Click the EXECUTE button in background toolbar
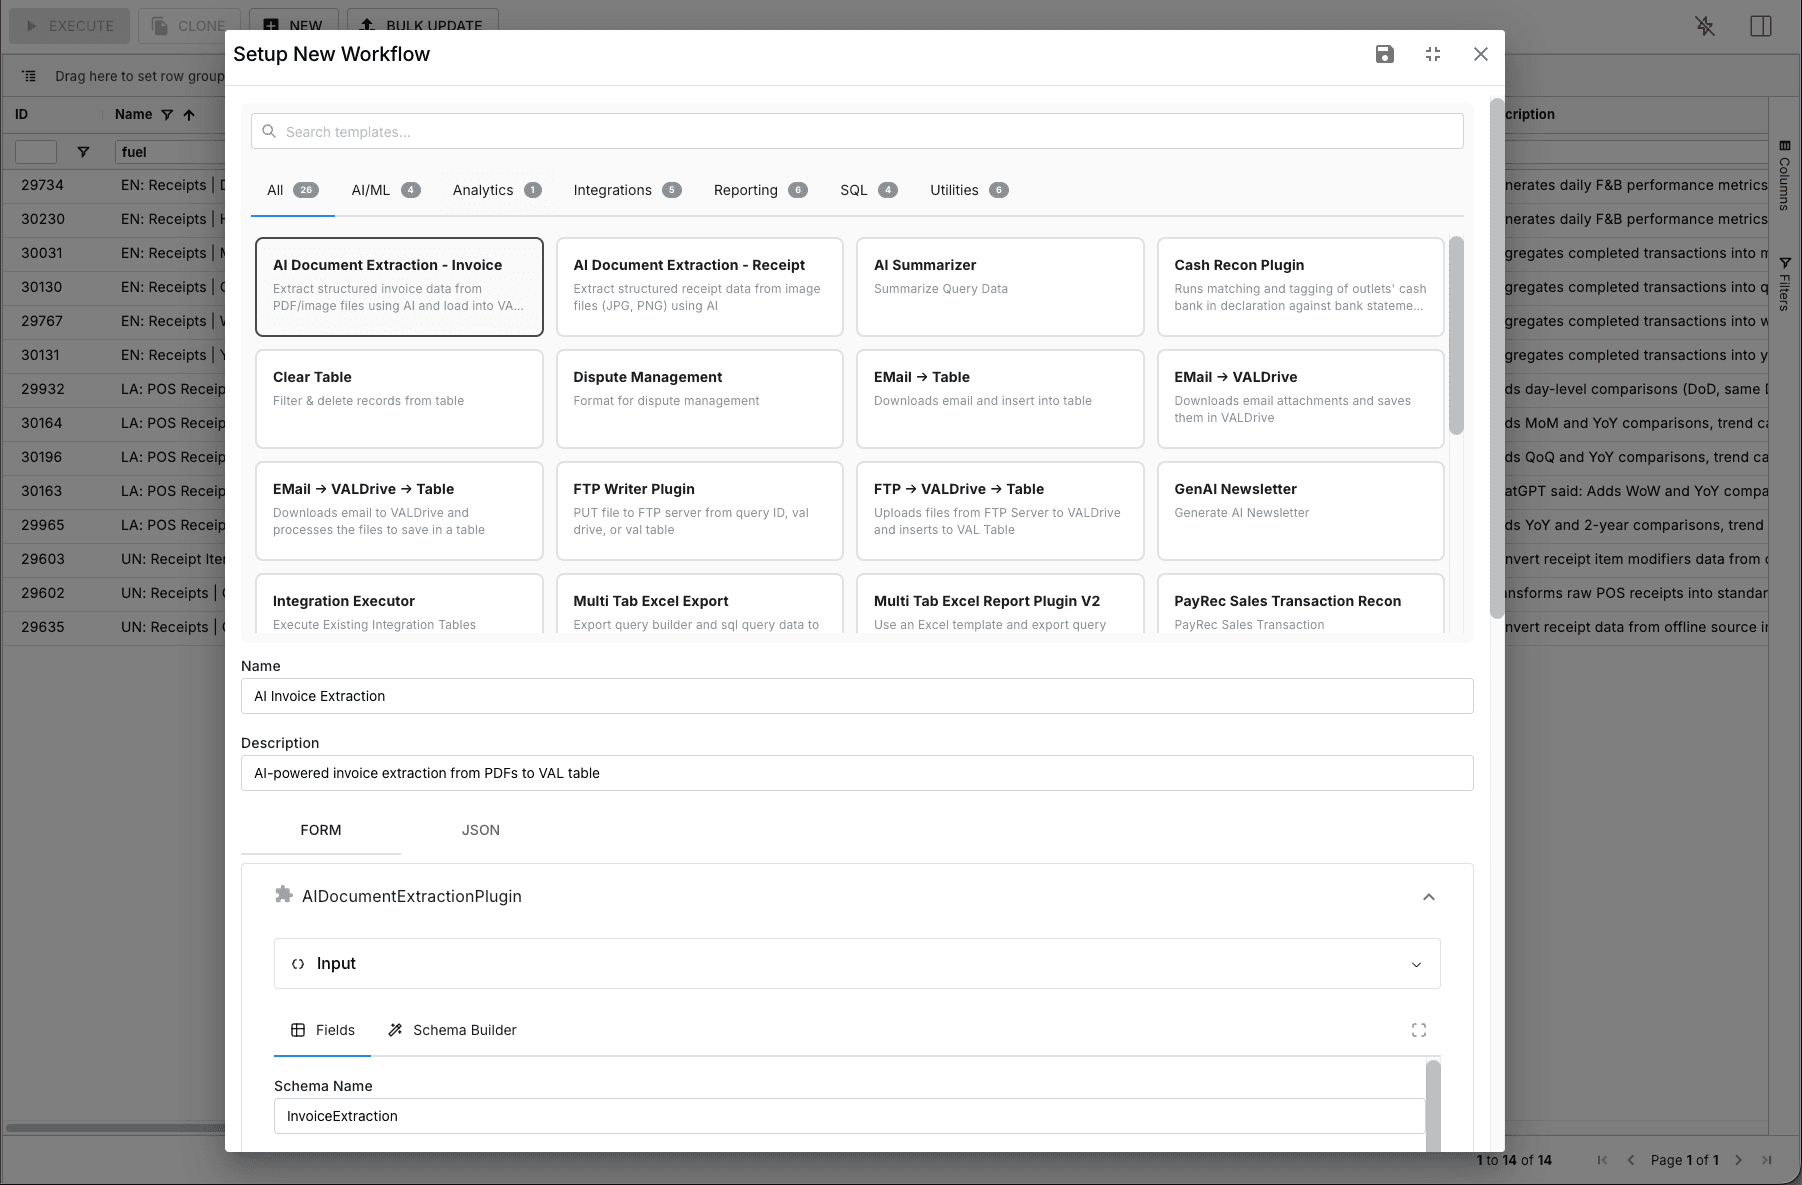Image resolution: width=1802 pixels, height=1185 pixels. (x=70, y=26)
